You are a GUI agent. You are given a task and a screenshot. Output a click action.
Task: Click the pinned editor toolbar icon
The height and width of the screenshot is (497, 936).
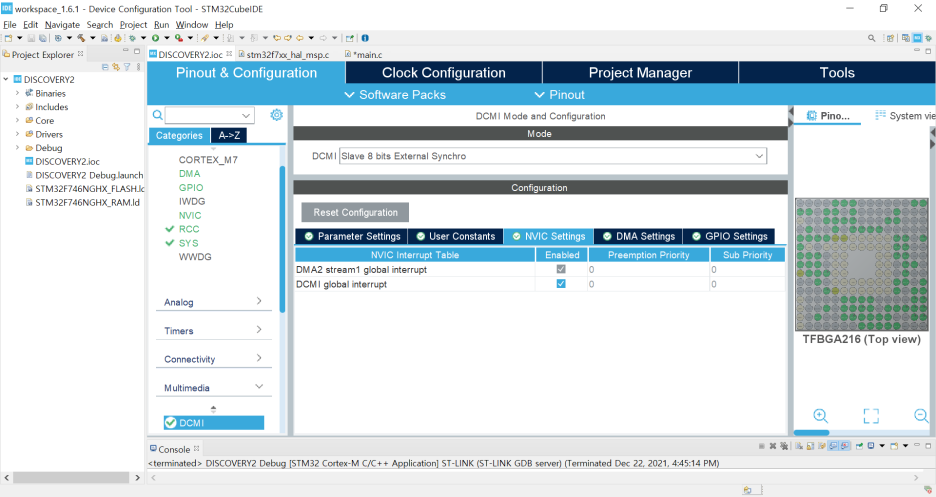pyautogui.click(x=350, y=38)
